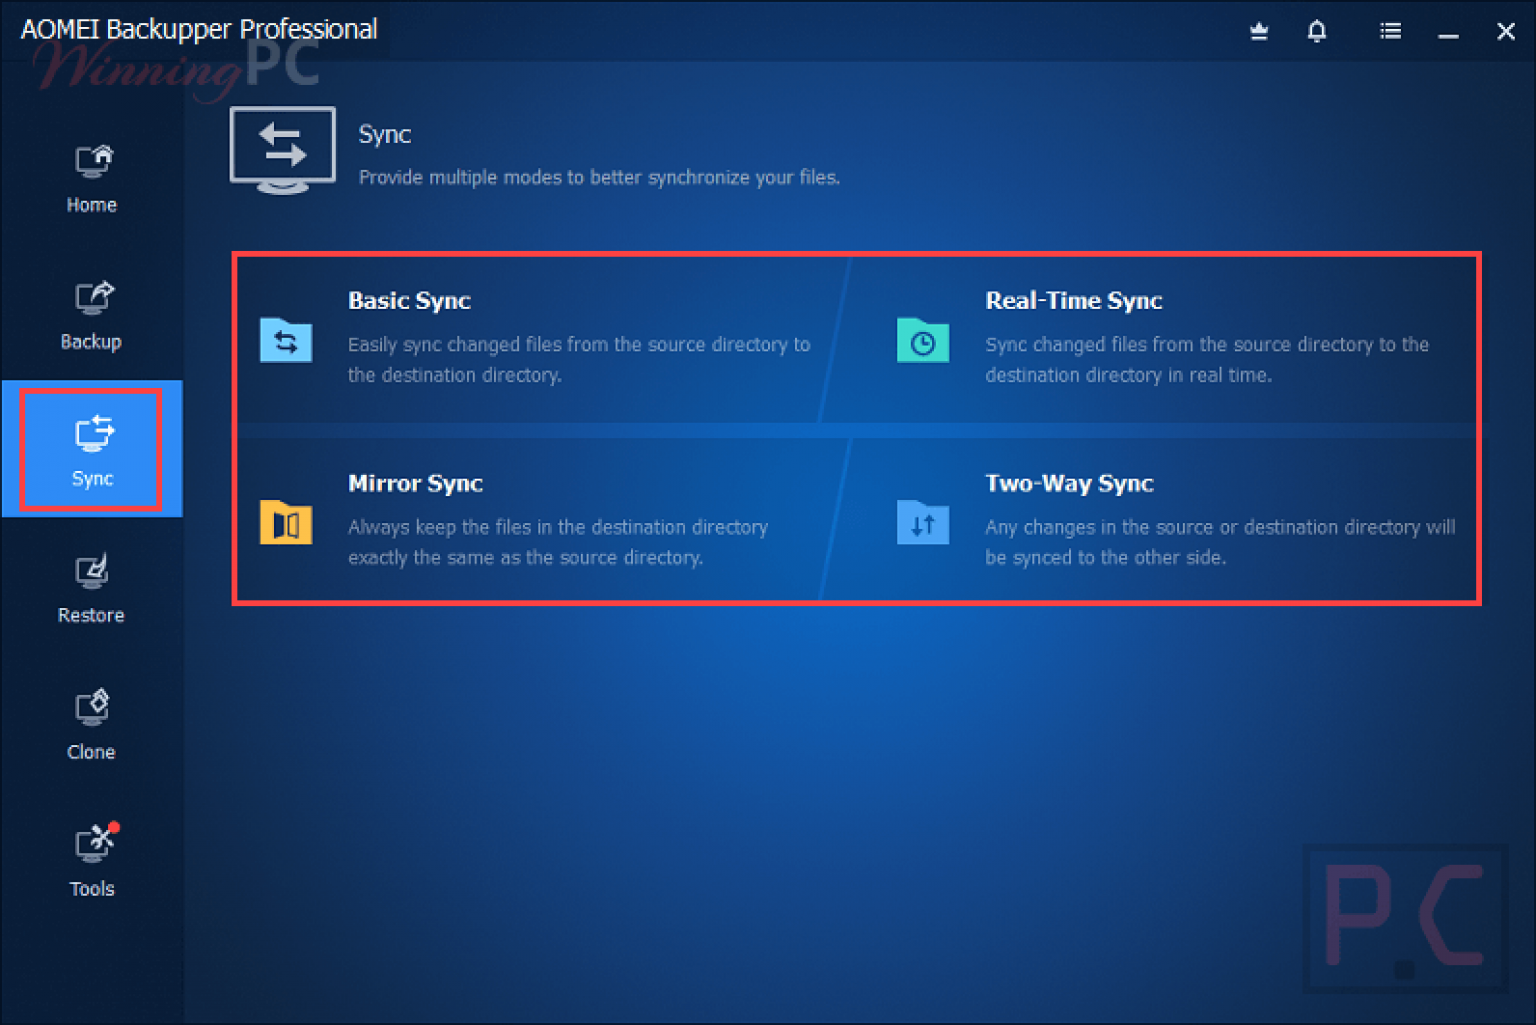The width and height of the screenshot is (1536, 1025).
Task: Click the large Sync header monitor icon
Action: coord(283,150)
